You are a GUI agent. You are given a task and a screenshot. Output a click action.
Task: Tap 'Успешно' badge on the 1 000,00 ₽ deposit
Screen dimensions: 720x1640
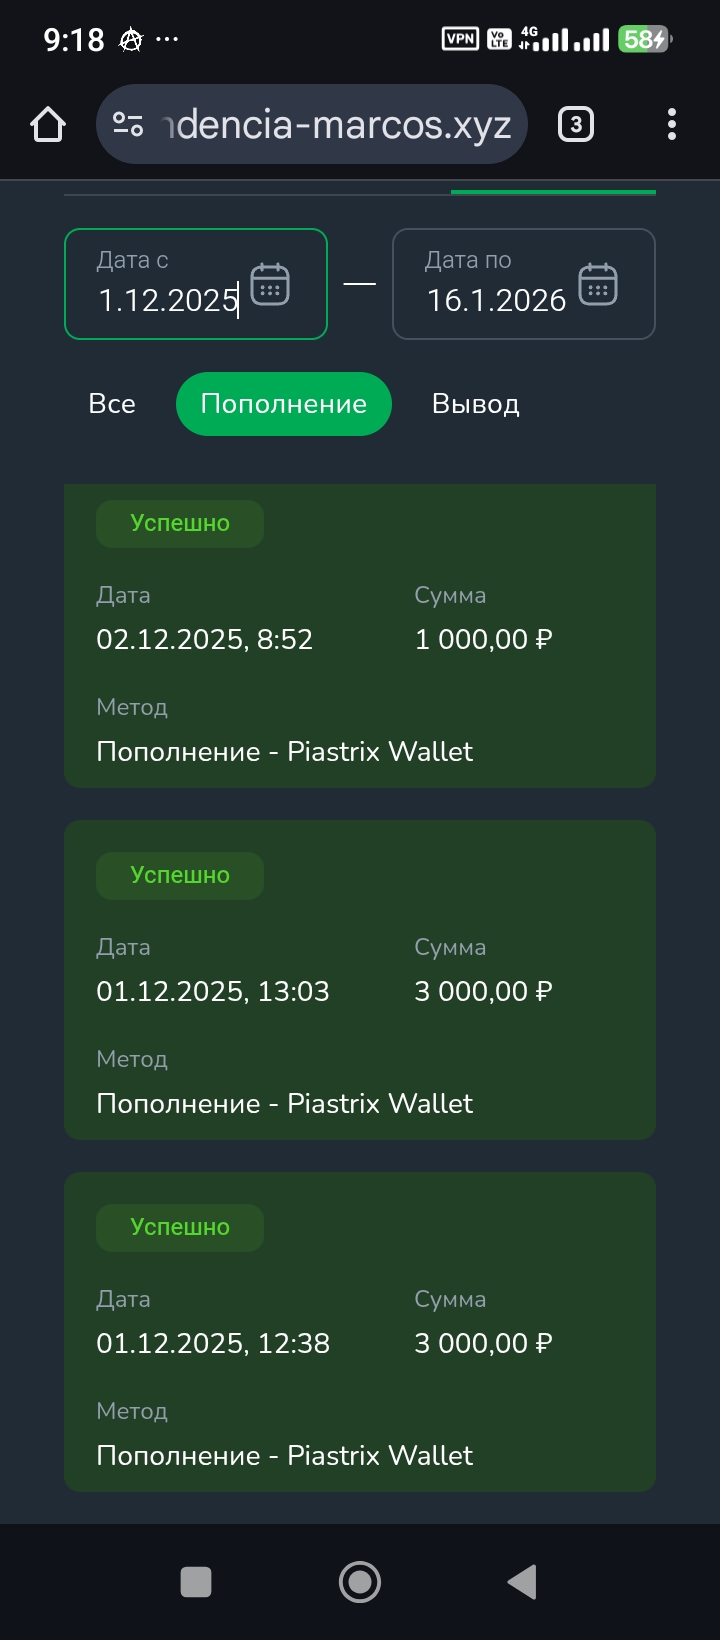point(180,523)
